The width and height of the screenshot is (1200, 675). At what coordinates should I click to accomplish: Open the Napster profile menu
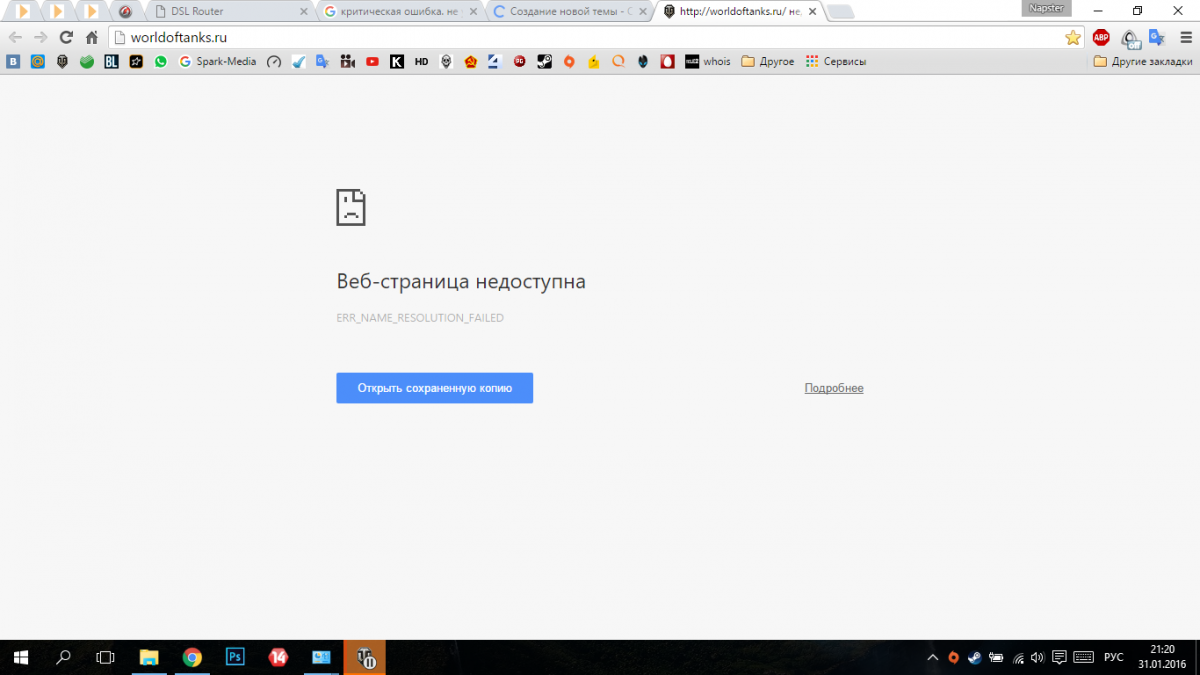(1048, 8)
